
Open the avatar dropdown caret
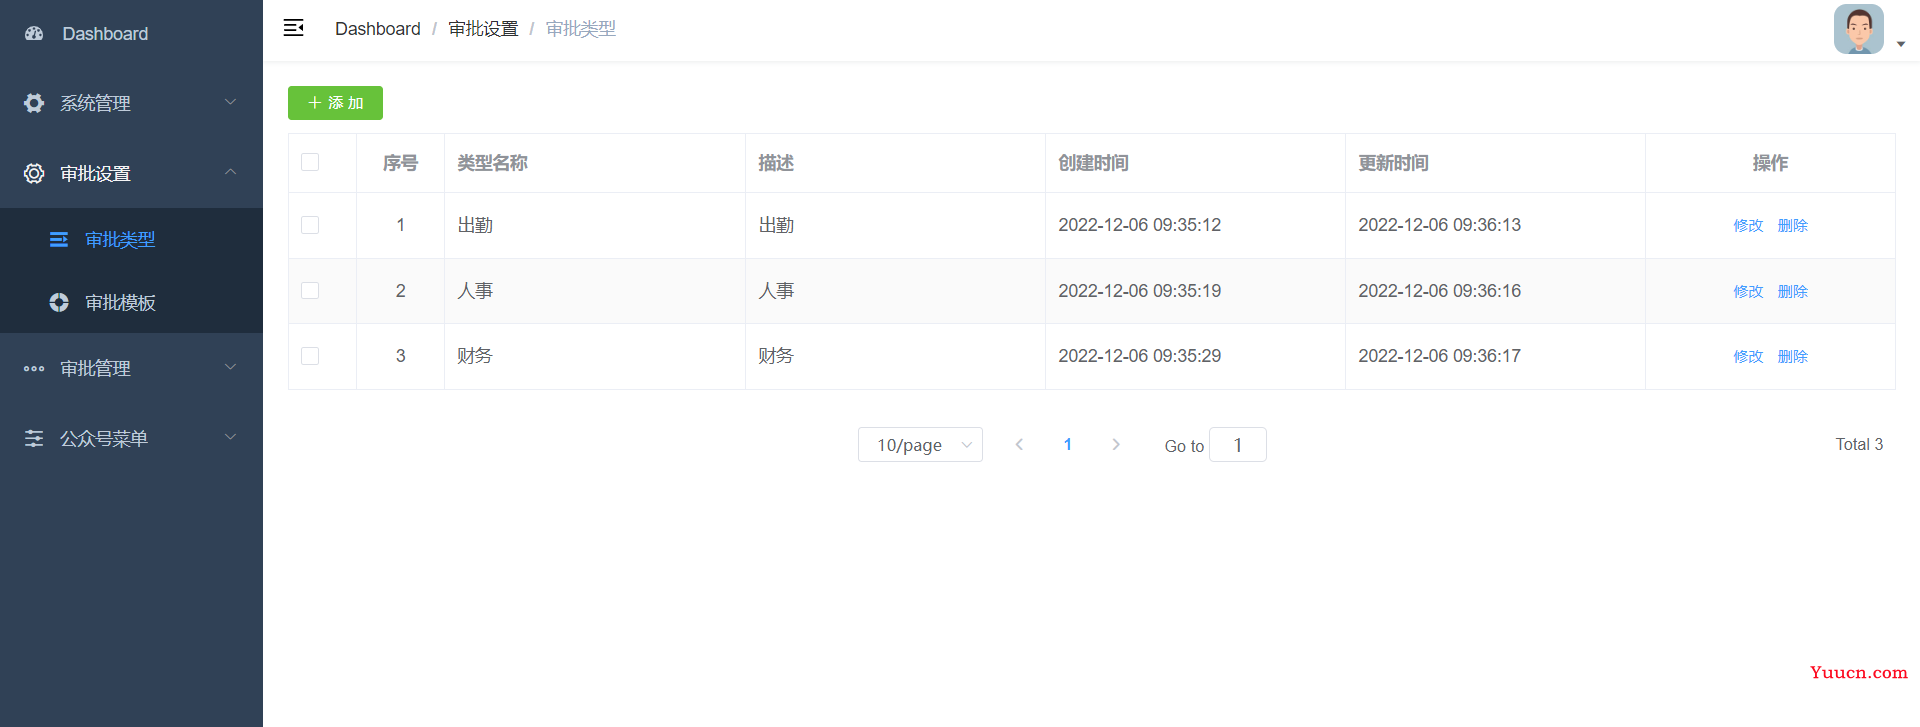coord(1901,44)
